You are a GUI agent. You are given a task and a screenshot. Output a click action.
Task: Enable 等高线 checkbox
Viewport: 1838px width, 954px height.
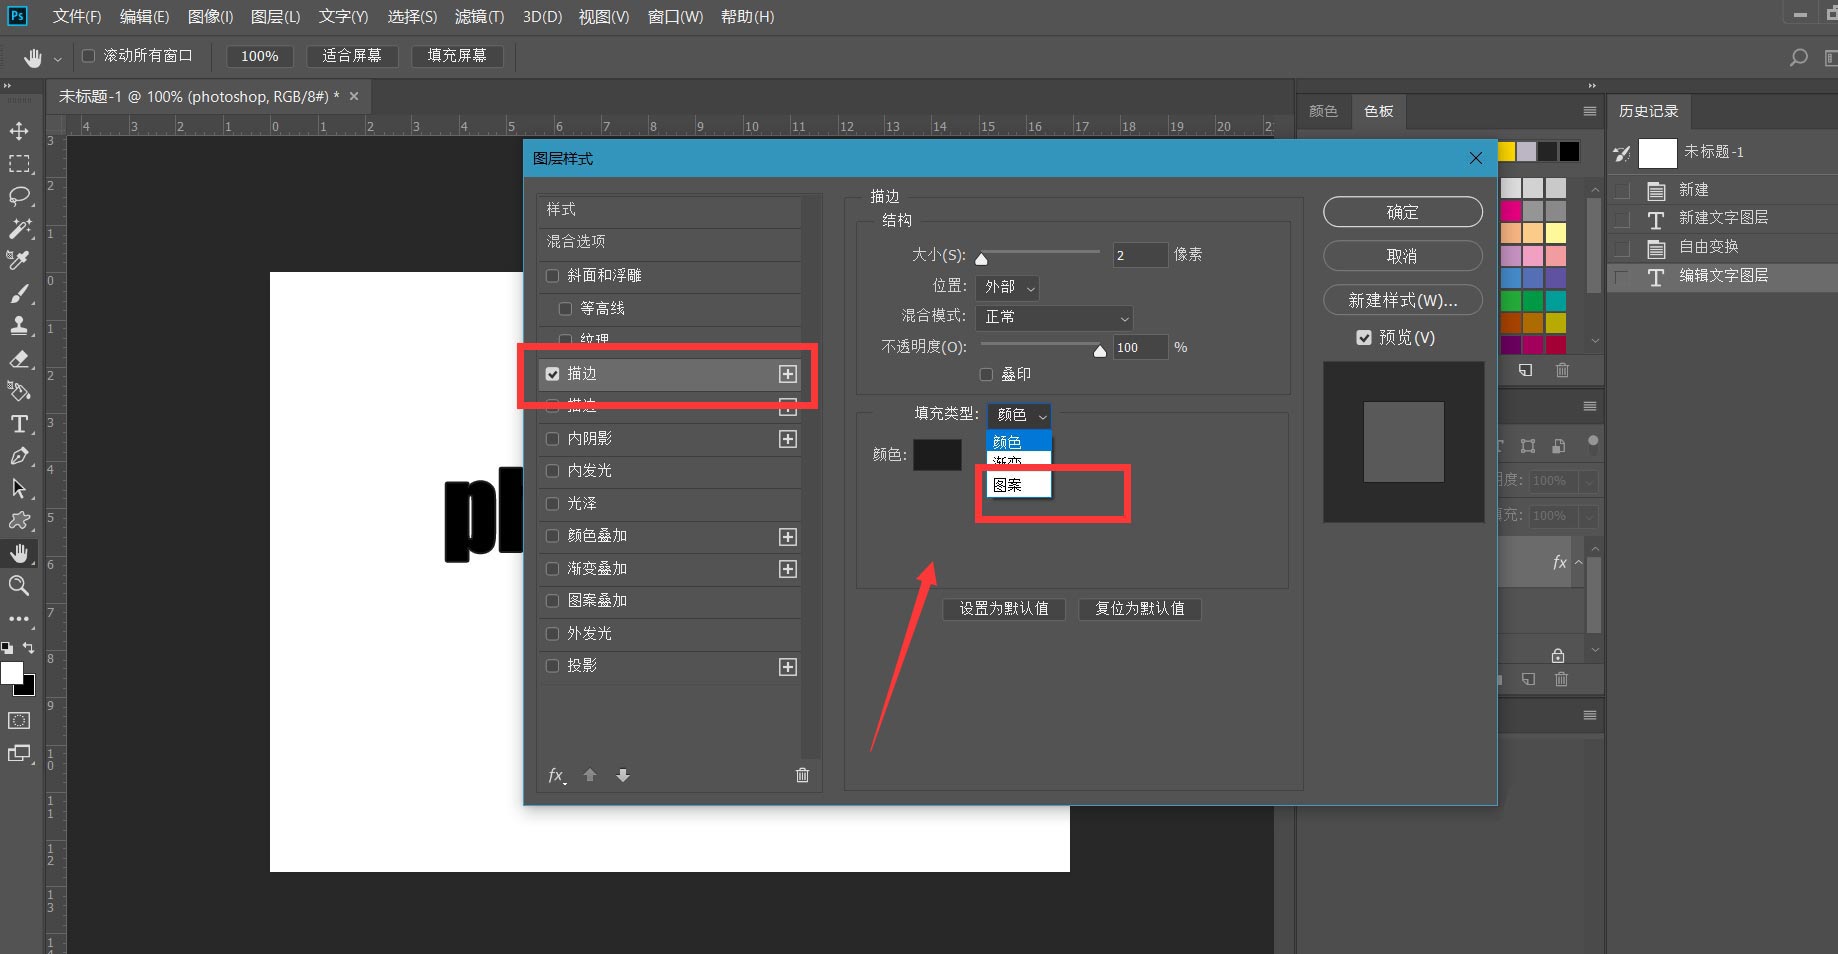click(x=565, y=309)
